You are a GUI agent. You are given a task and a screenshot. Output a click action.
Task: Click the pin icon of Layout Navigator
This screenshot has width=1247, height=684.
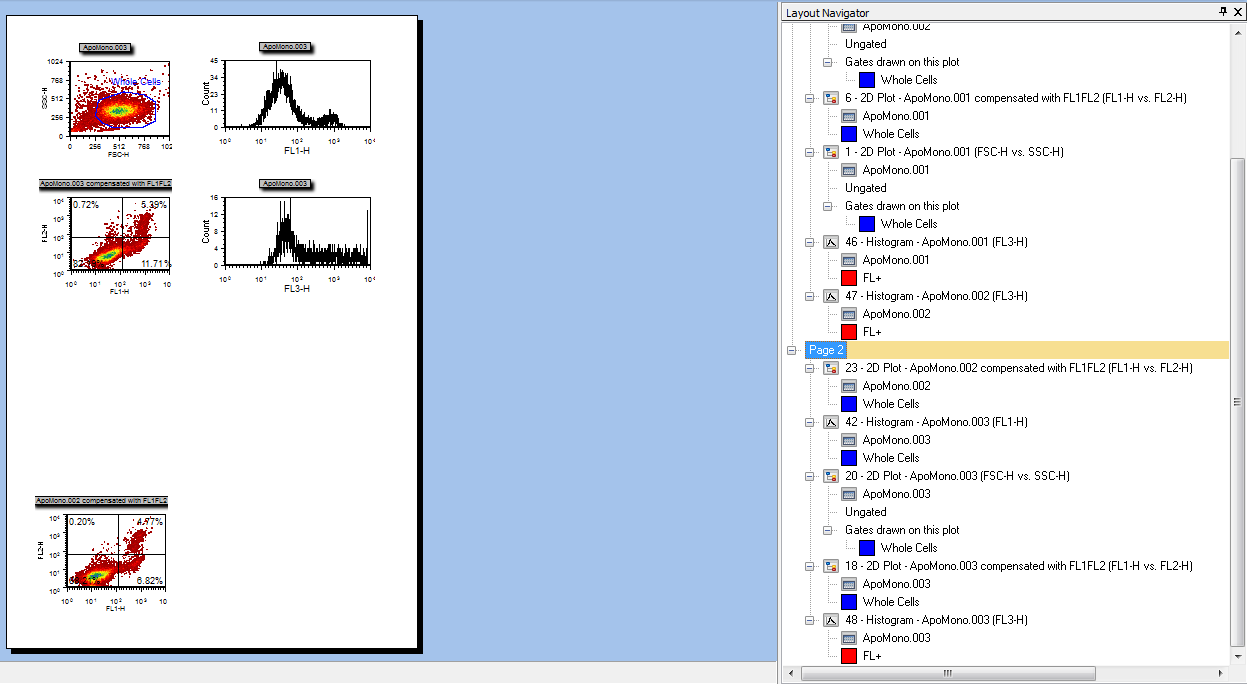click(x=1222, y=12)
